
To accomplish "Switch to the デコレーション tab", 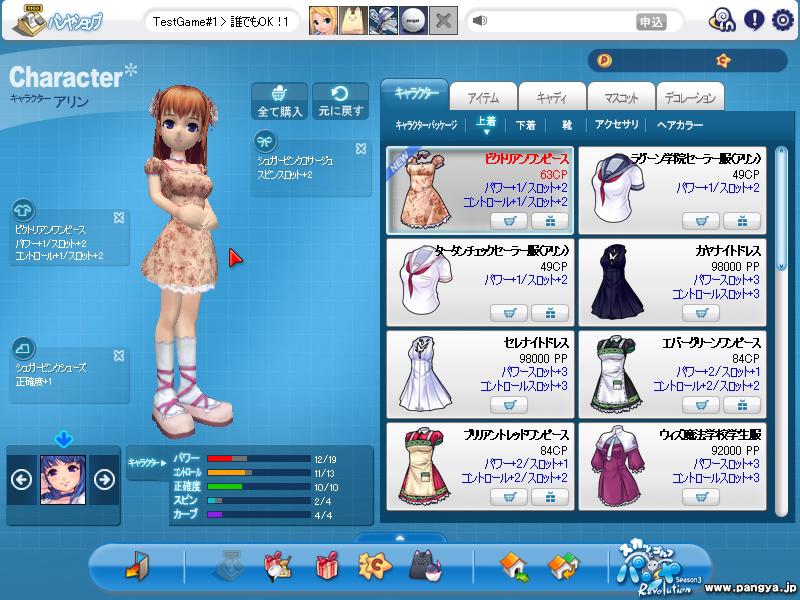I will (x=690, y=96).
